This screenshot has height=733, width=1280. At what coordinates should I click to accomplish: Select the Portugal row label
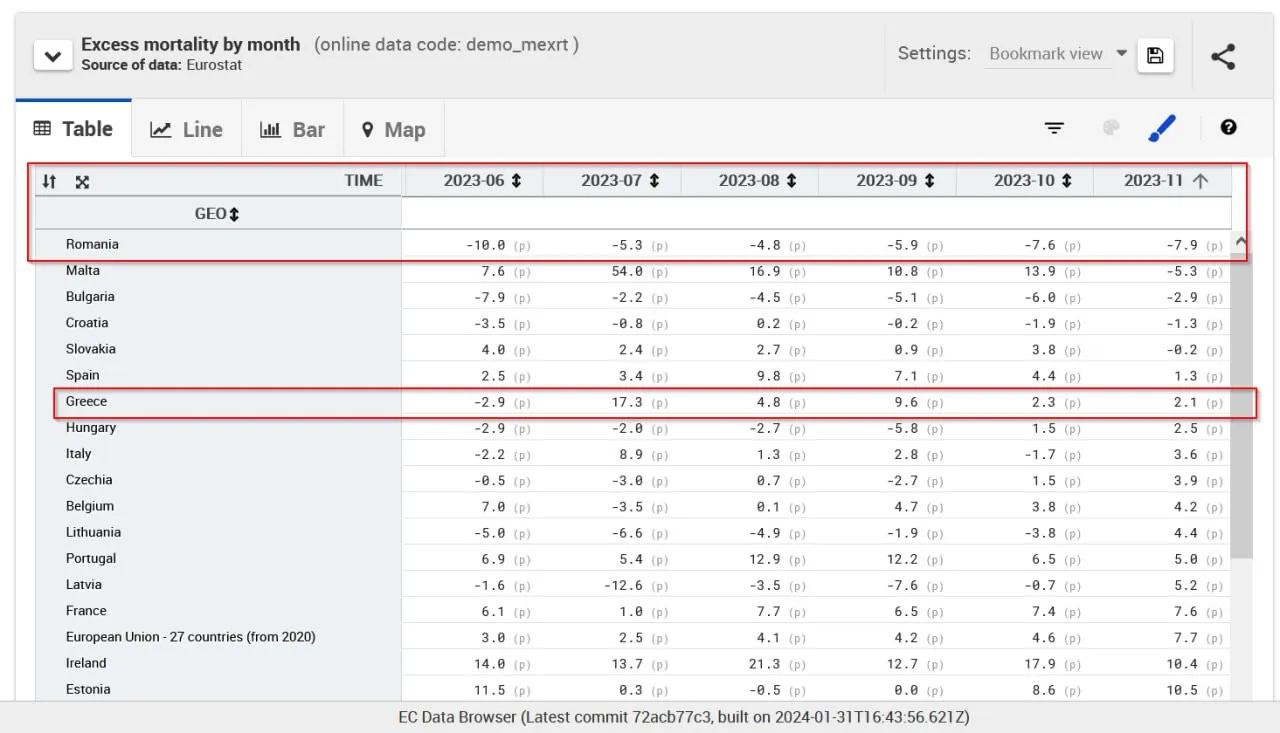click(91, 558)
